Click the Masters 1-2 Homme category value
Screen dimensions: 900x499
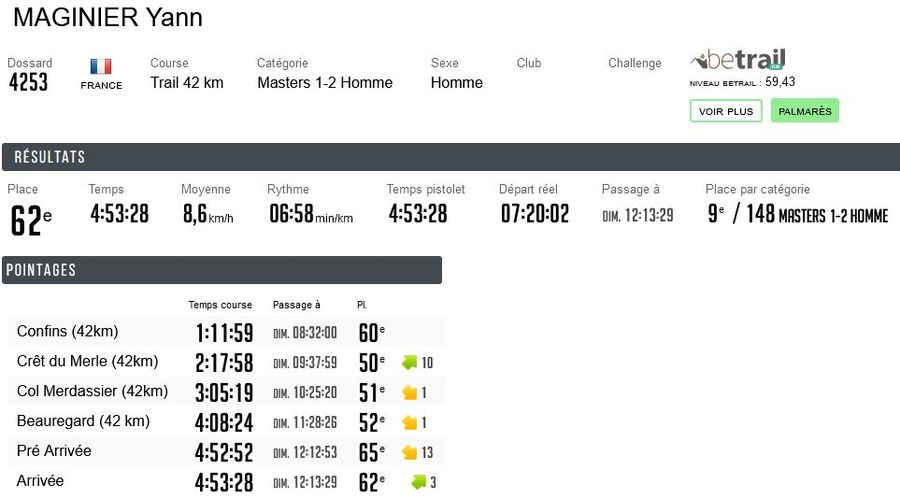[x=325, y=83]
